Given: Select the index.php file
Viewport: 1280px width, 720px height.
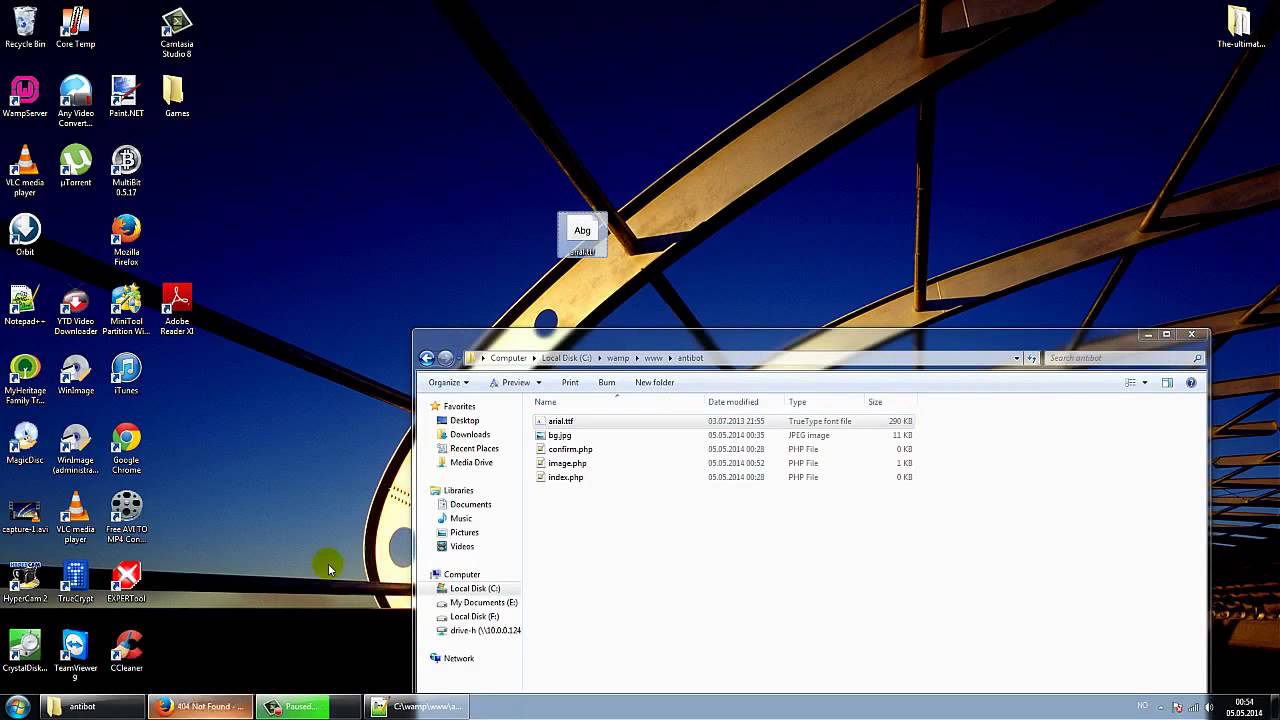Looking at the screenshot, I should coord(565,477).
